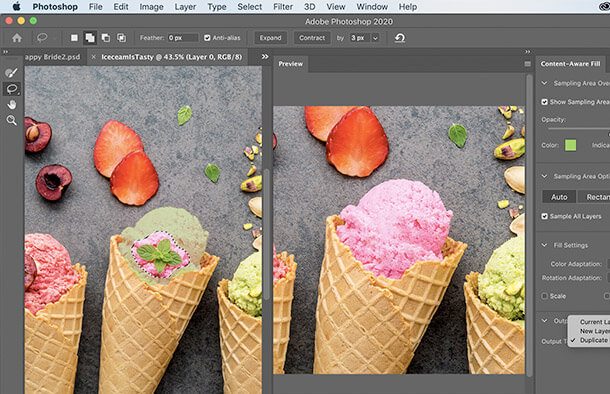Open the Filter menu
This screenshot has height=394, width=610.
pyautogui.click(x=283, y=7)
